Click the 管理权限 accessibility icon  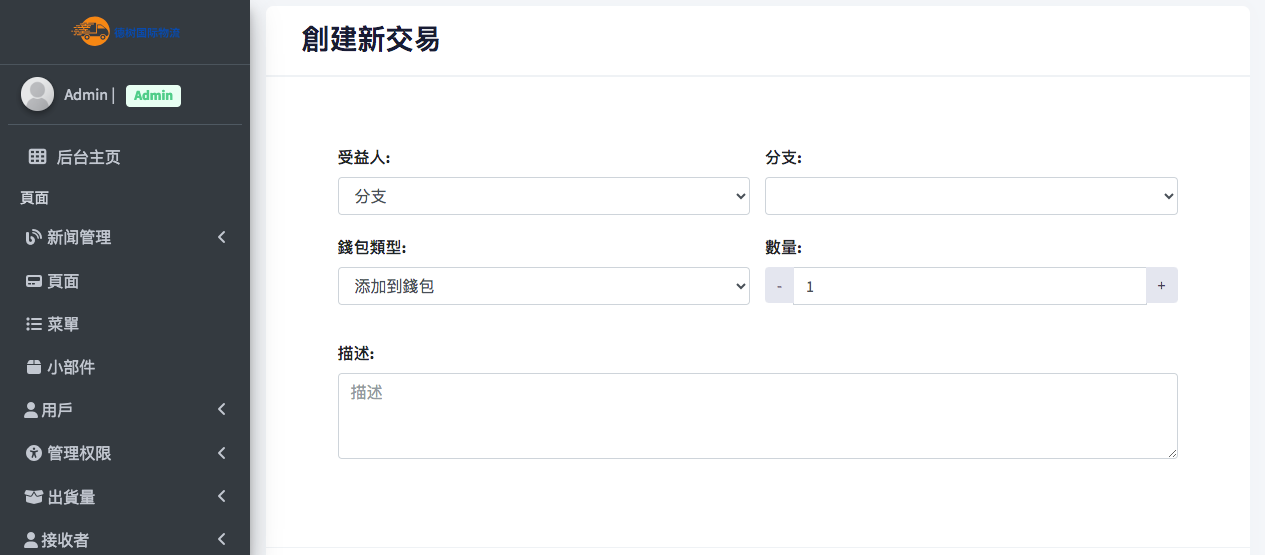(33, 453)
